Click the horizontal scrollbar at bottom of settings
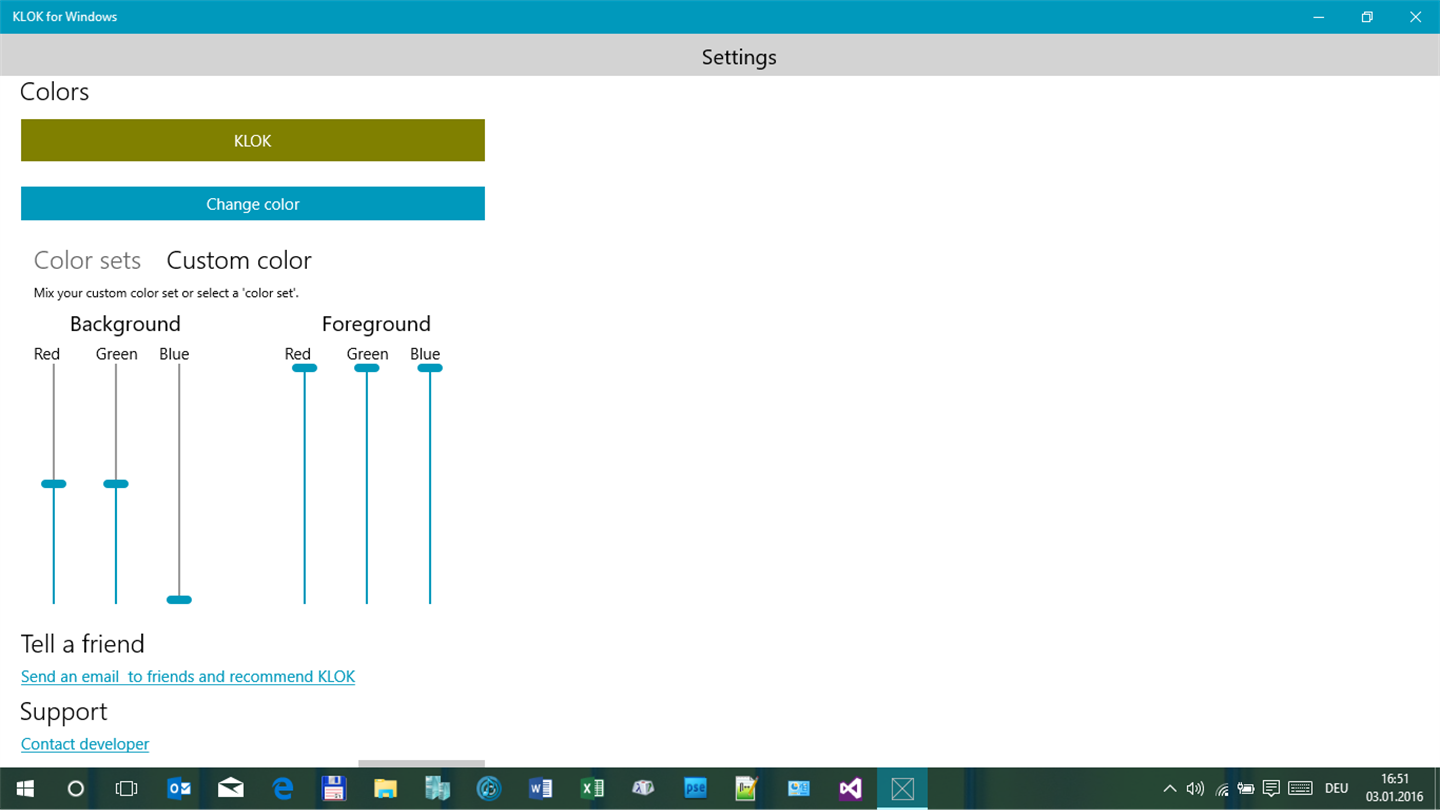This screenshot has height=810, width=1440. coord(421,763)
